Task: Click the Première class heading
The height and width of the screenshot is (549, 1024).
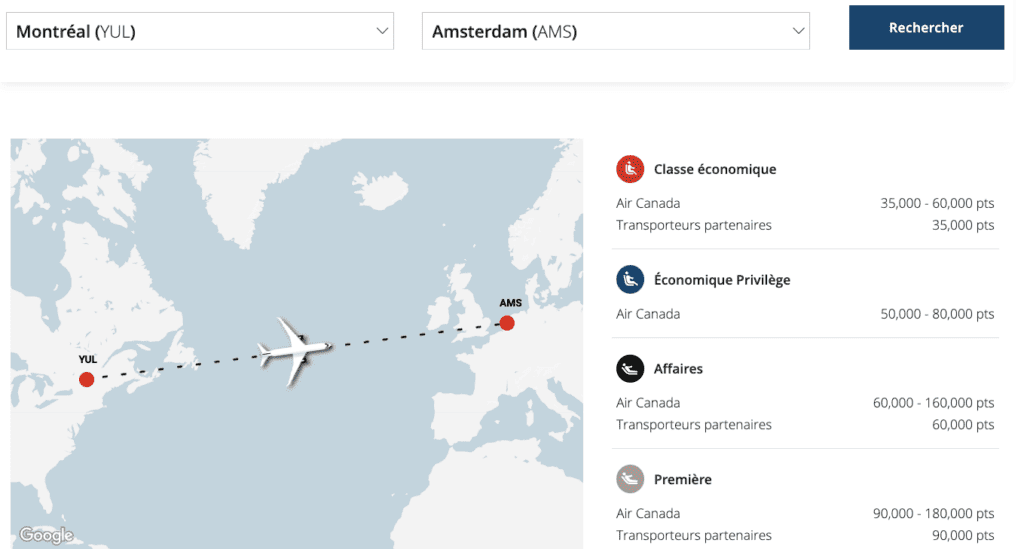Action: click(x=683, y=479)
